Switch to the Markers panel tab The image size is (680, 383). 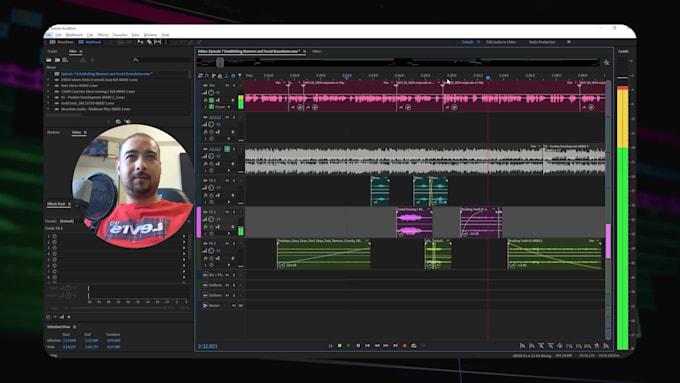coord(53,132)
